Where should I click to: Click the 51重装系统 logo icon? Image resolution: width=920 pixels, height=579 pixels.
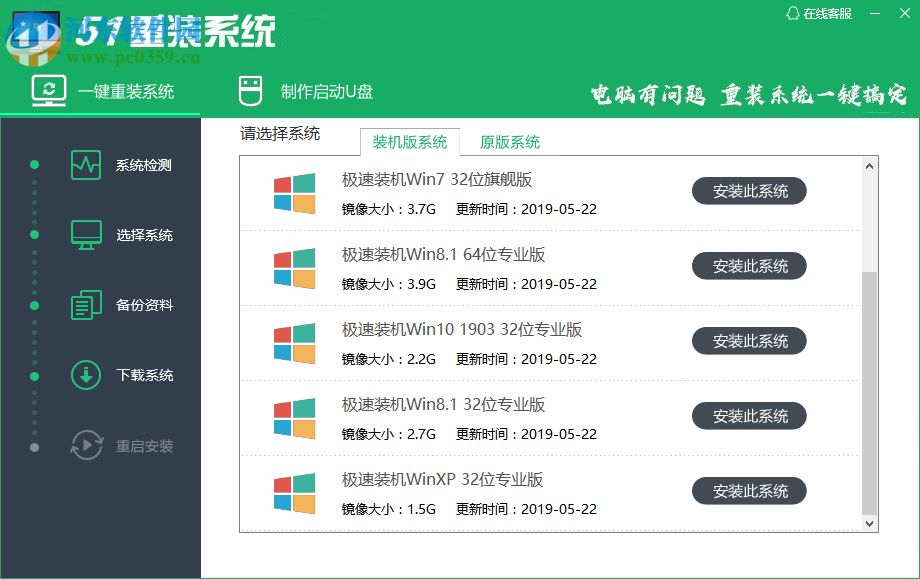coord(35,33)
